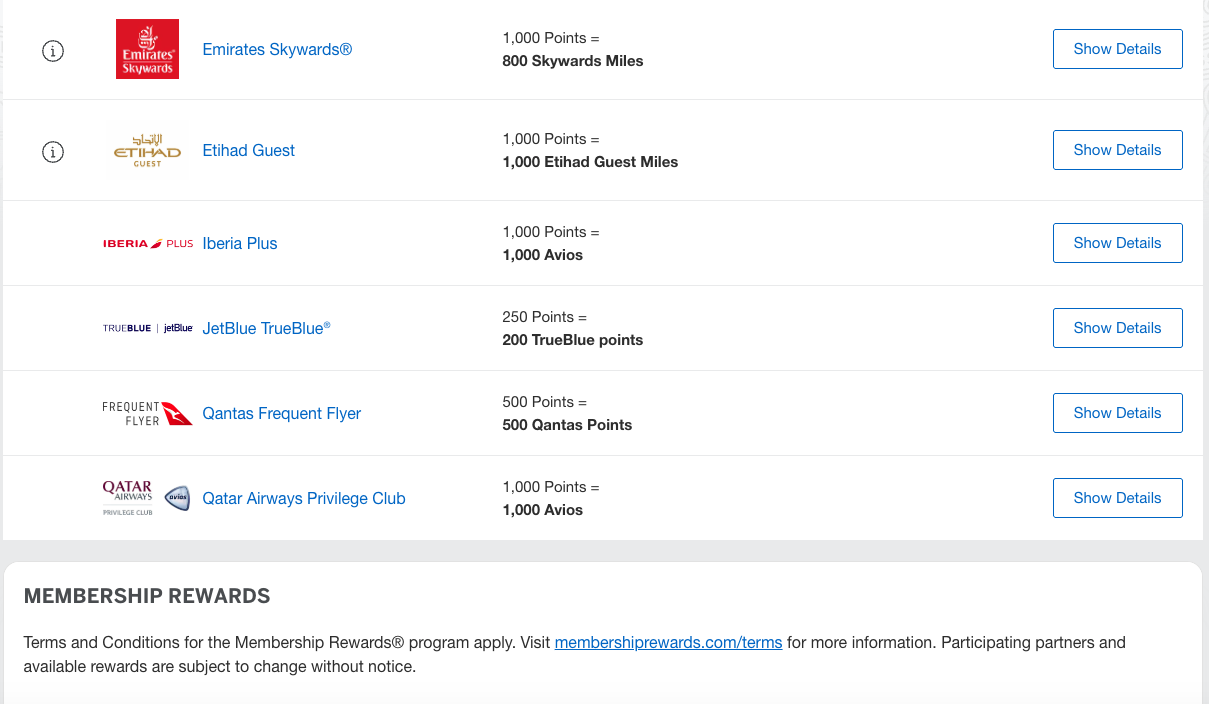Open the Qantas Frequent Flyer link
This screenshot has height=704, width=1209.
[282, 413]
